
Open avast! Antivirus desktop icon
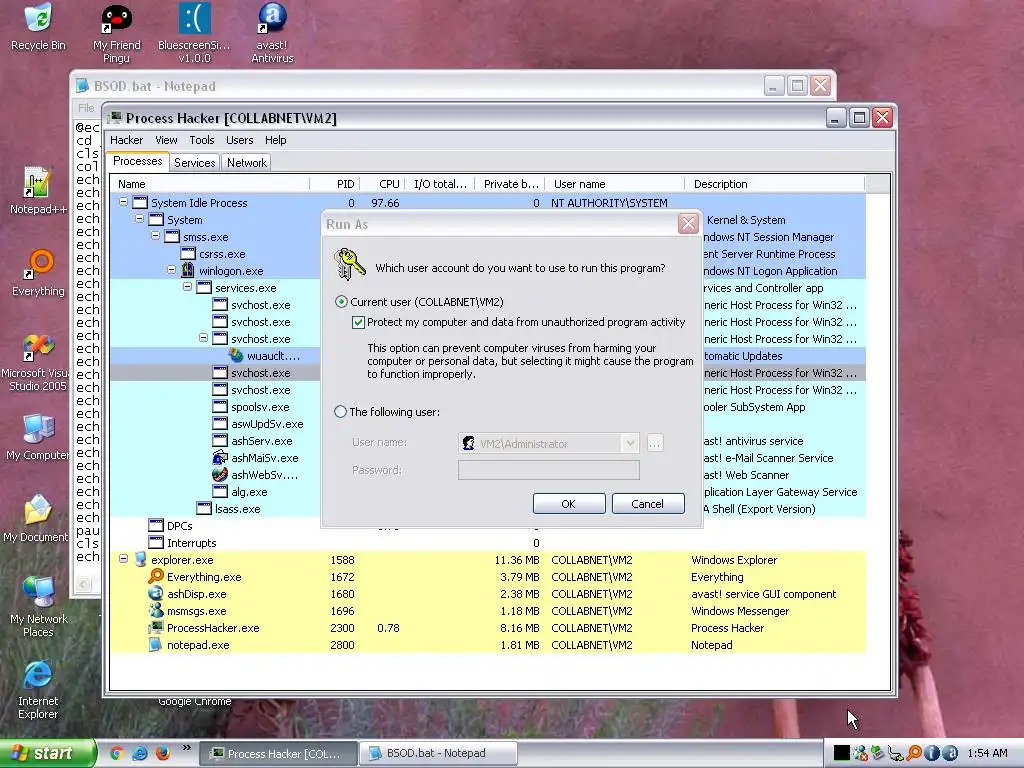[272, 34]
